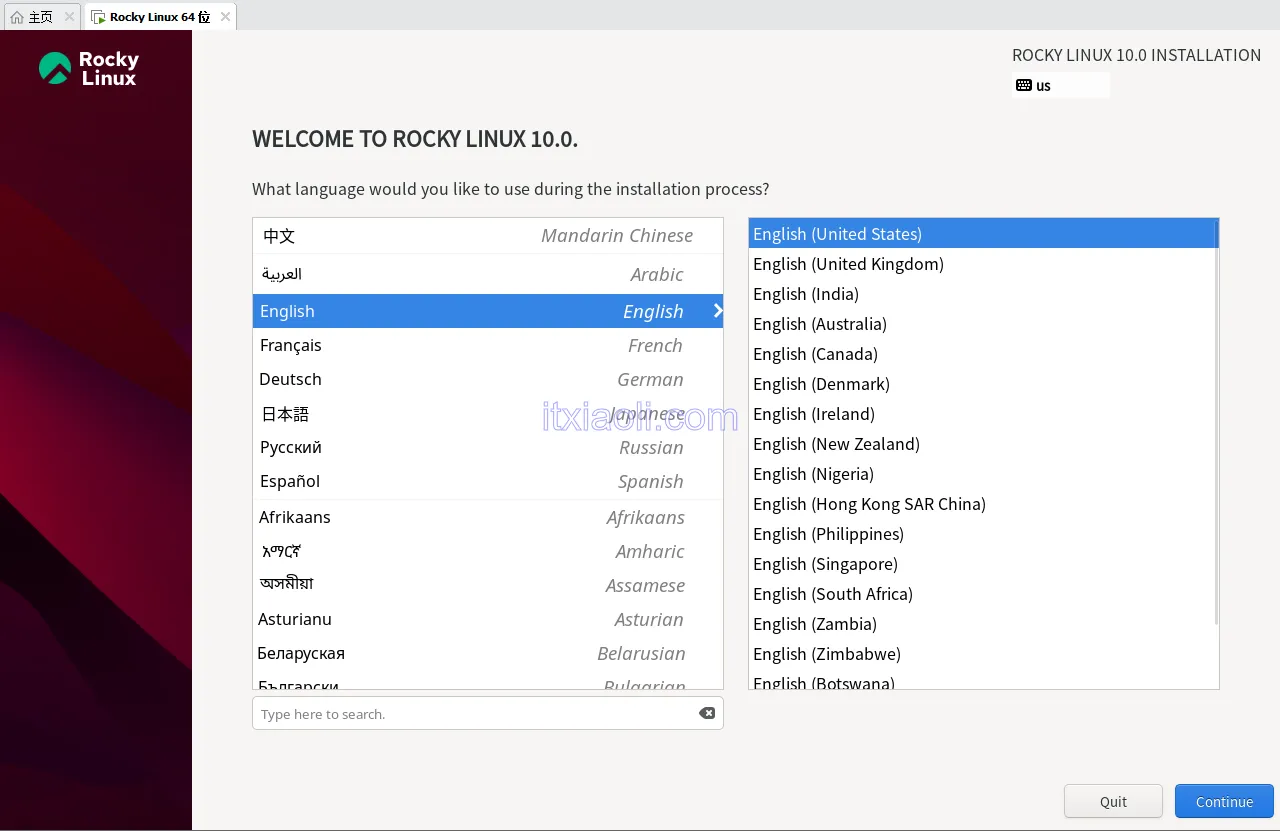
Task: Select Afrikaans in the language list
Action: tap(488, 517)
